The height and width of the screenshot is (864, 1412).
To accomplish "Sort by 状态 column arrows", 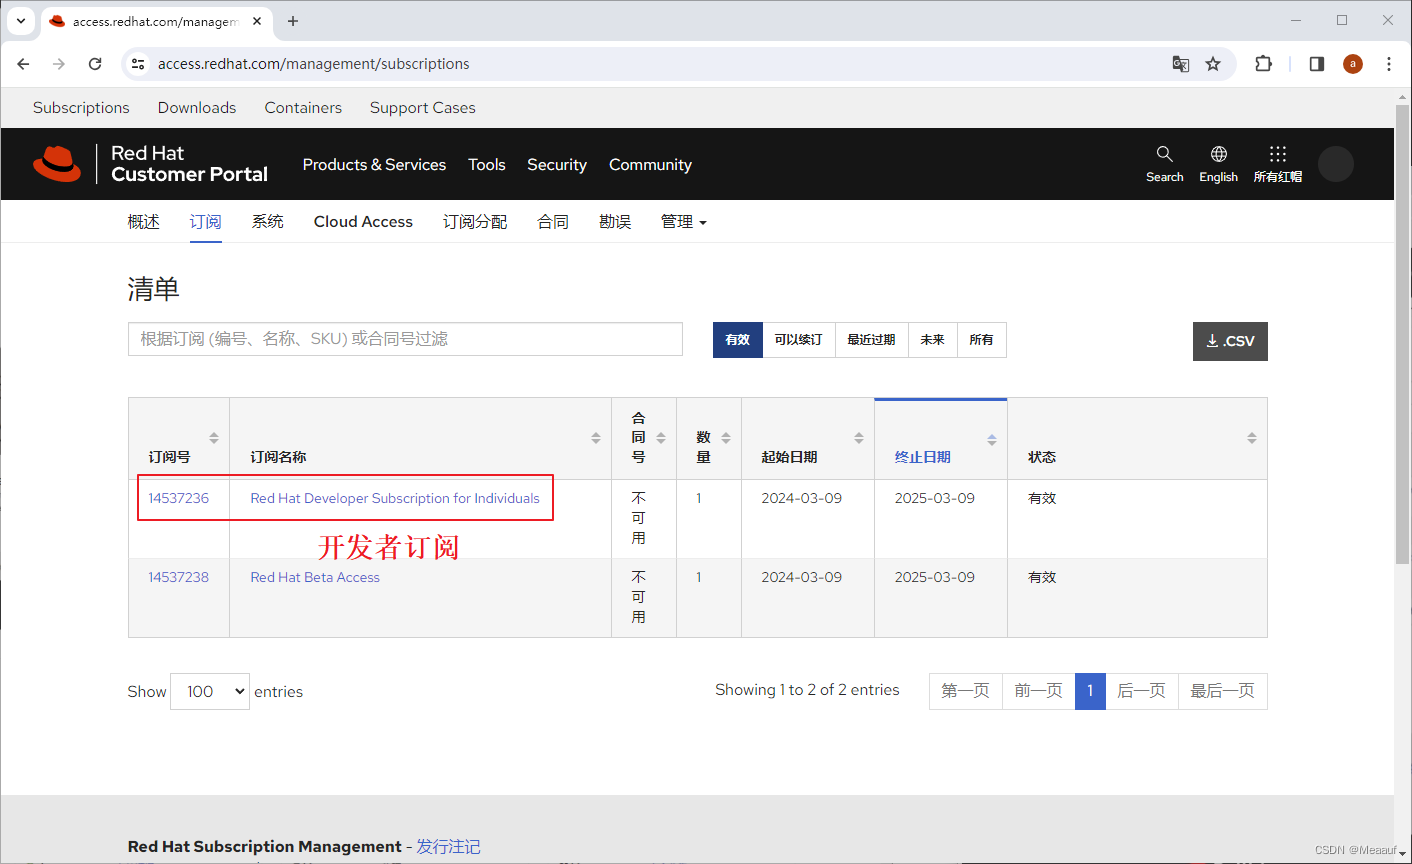I will click(x=1252, y=438).
